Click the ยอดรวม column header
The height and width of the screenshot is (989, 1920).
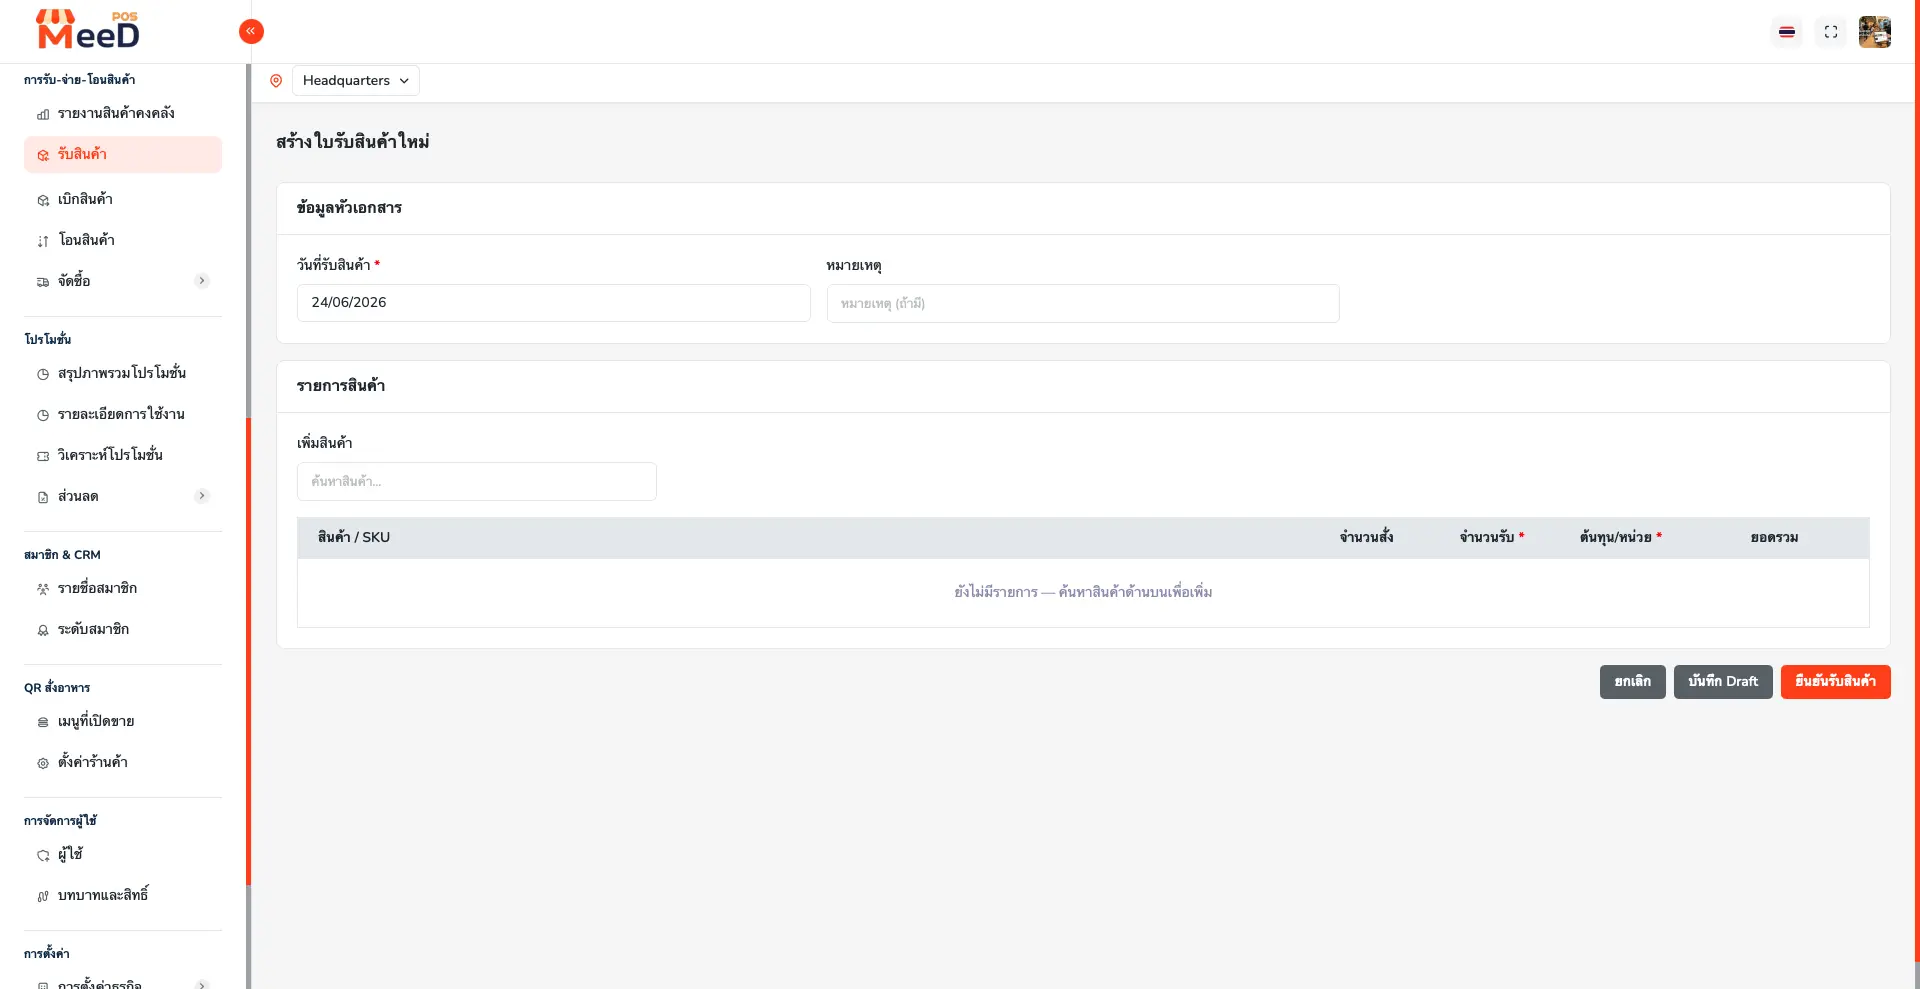pos(1774,538)
